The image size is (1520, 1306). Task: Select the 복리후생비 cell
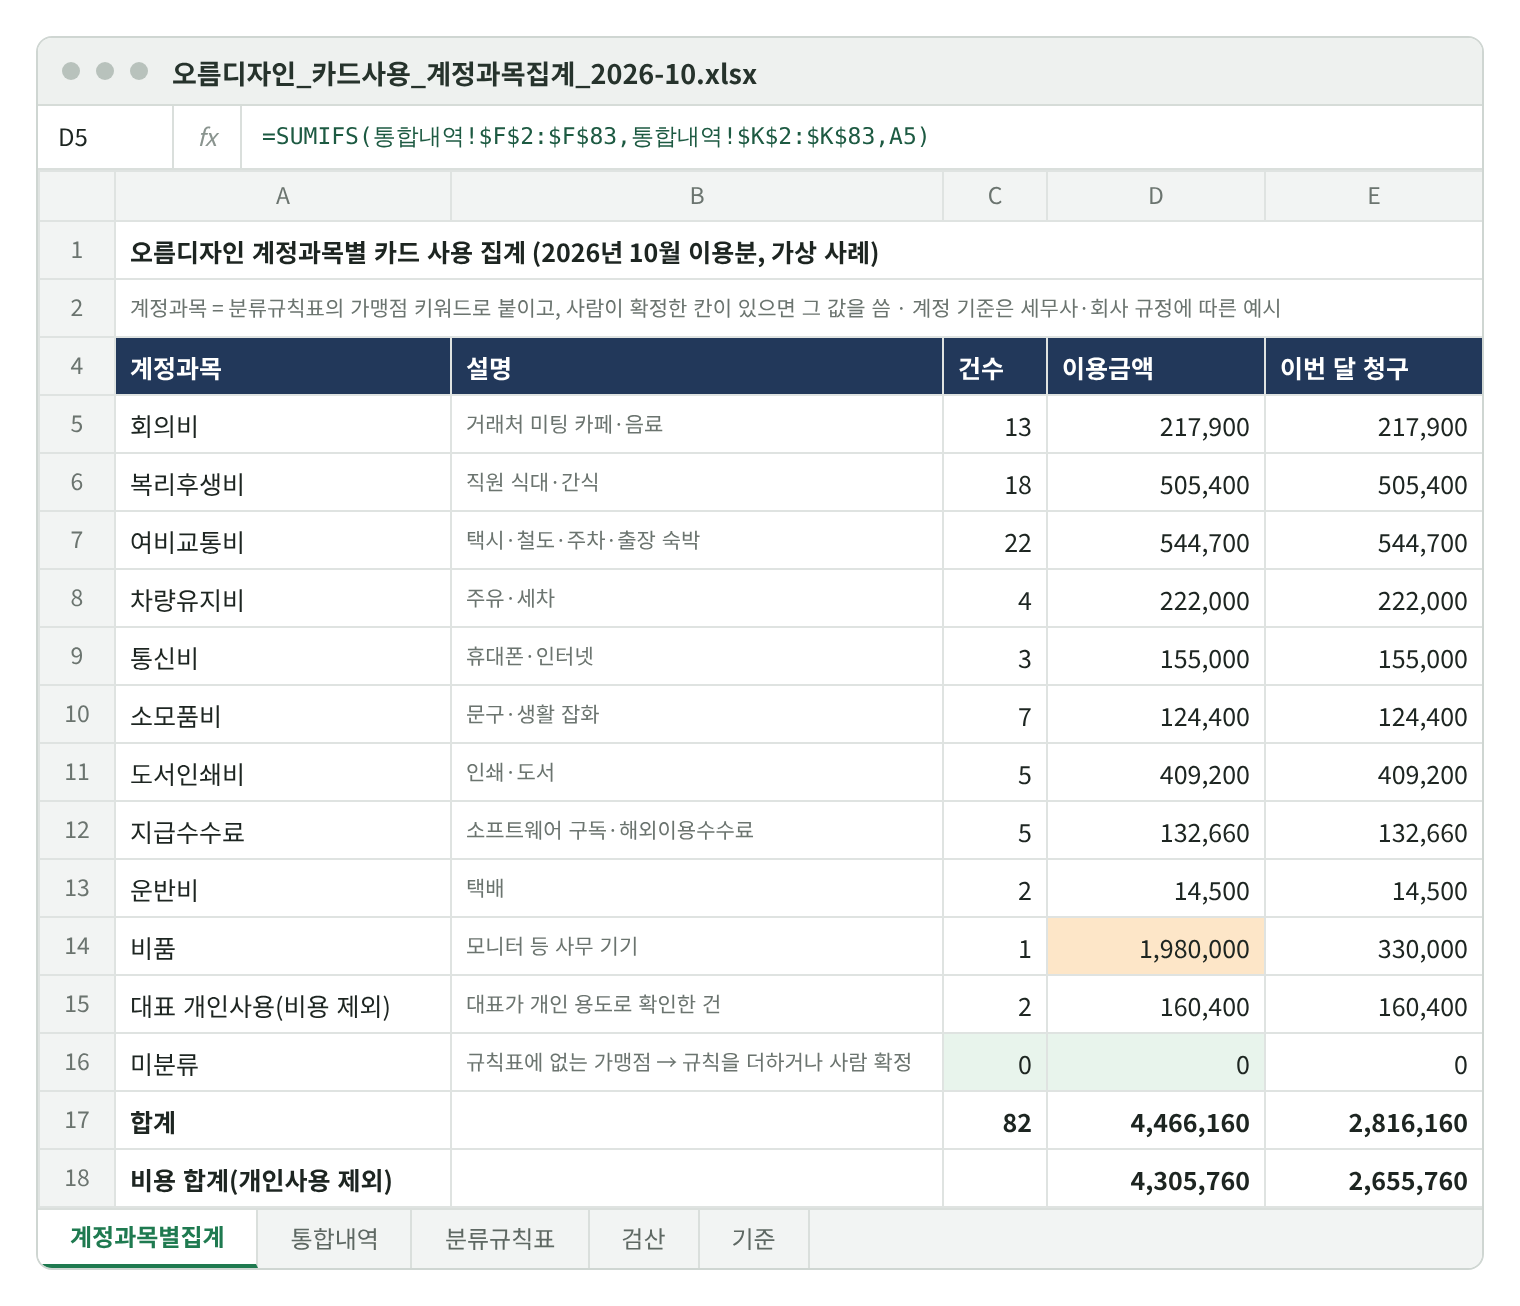283,483
